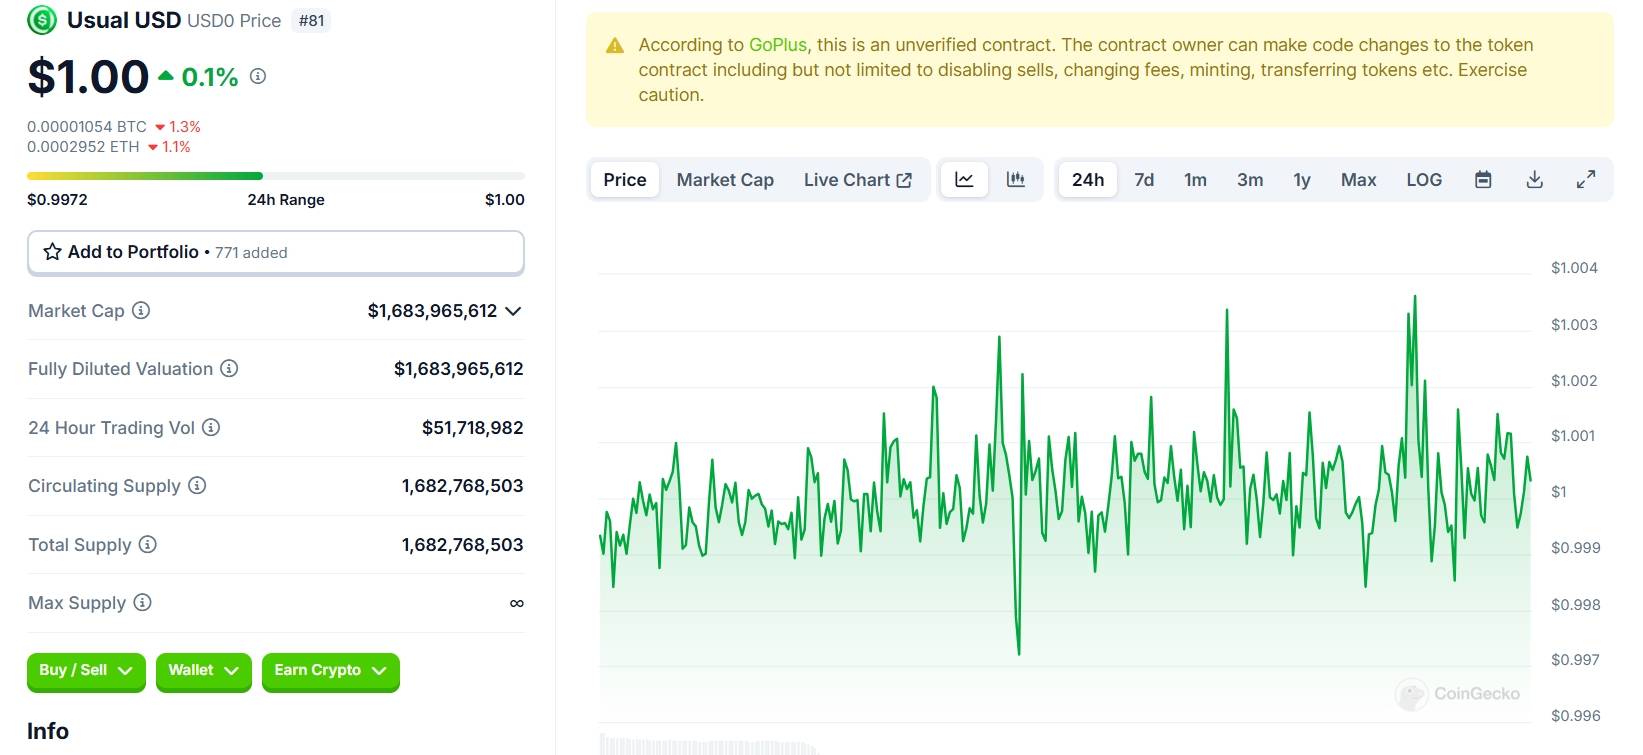The image size is (1643, 755).
Task: Toggle the LOG scale option
Action: tap(1424, 180)
